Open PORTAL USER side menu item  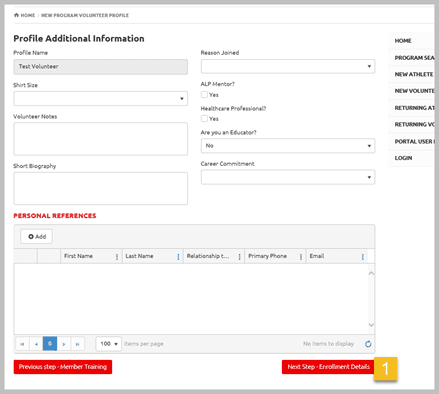click(x=412, y=142)
